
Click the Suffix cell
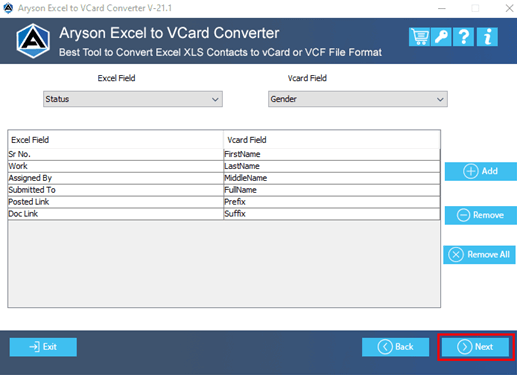(x=332, y=214)
